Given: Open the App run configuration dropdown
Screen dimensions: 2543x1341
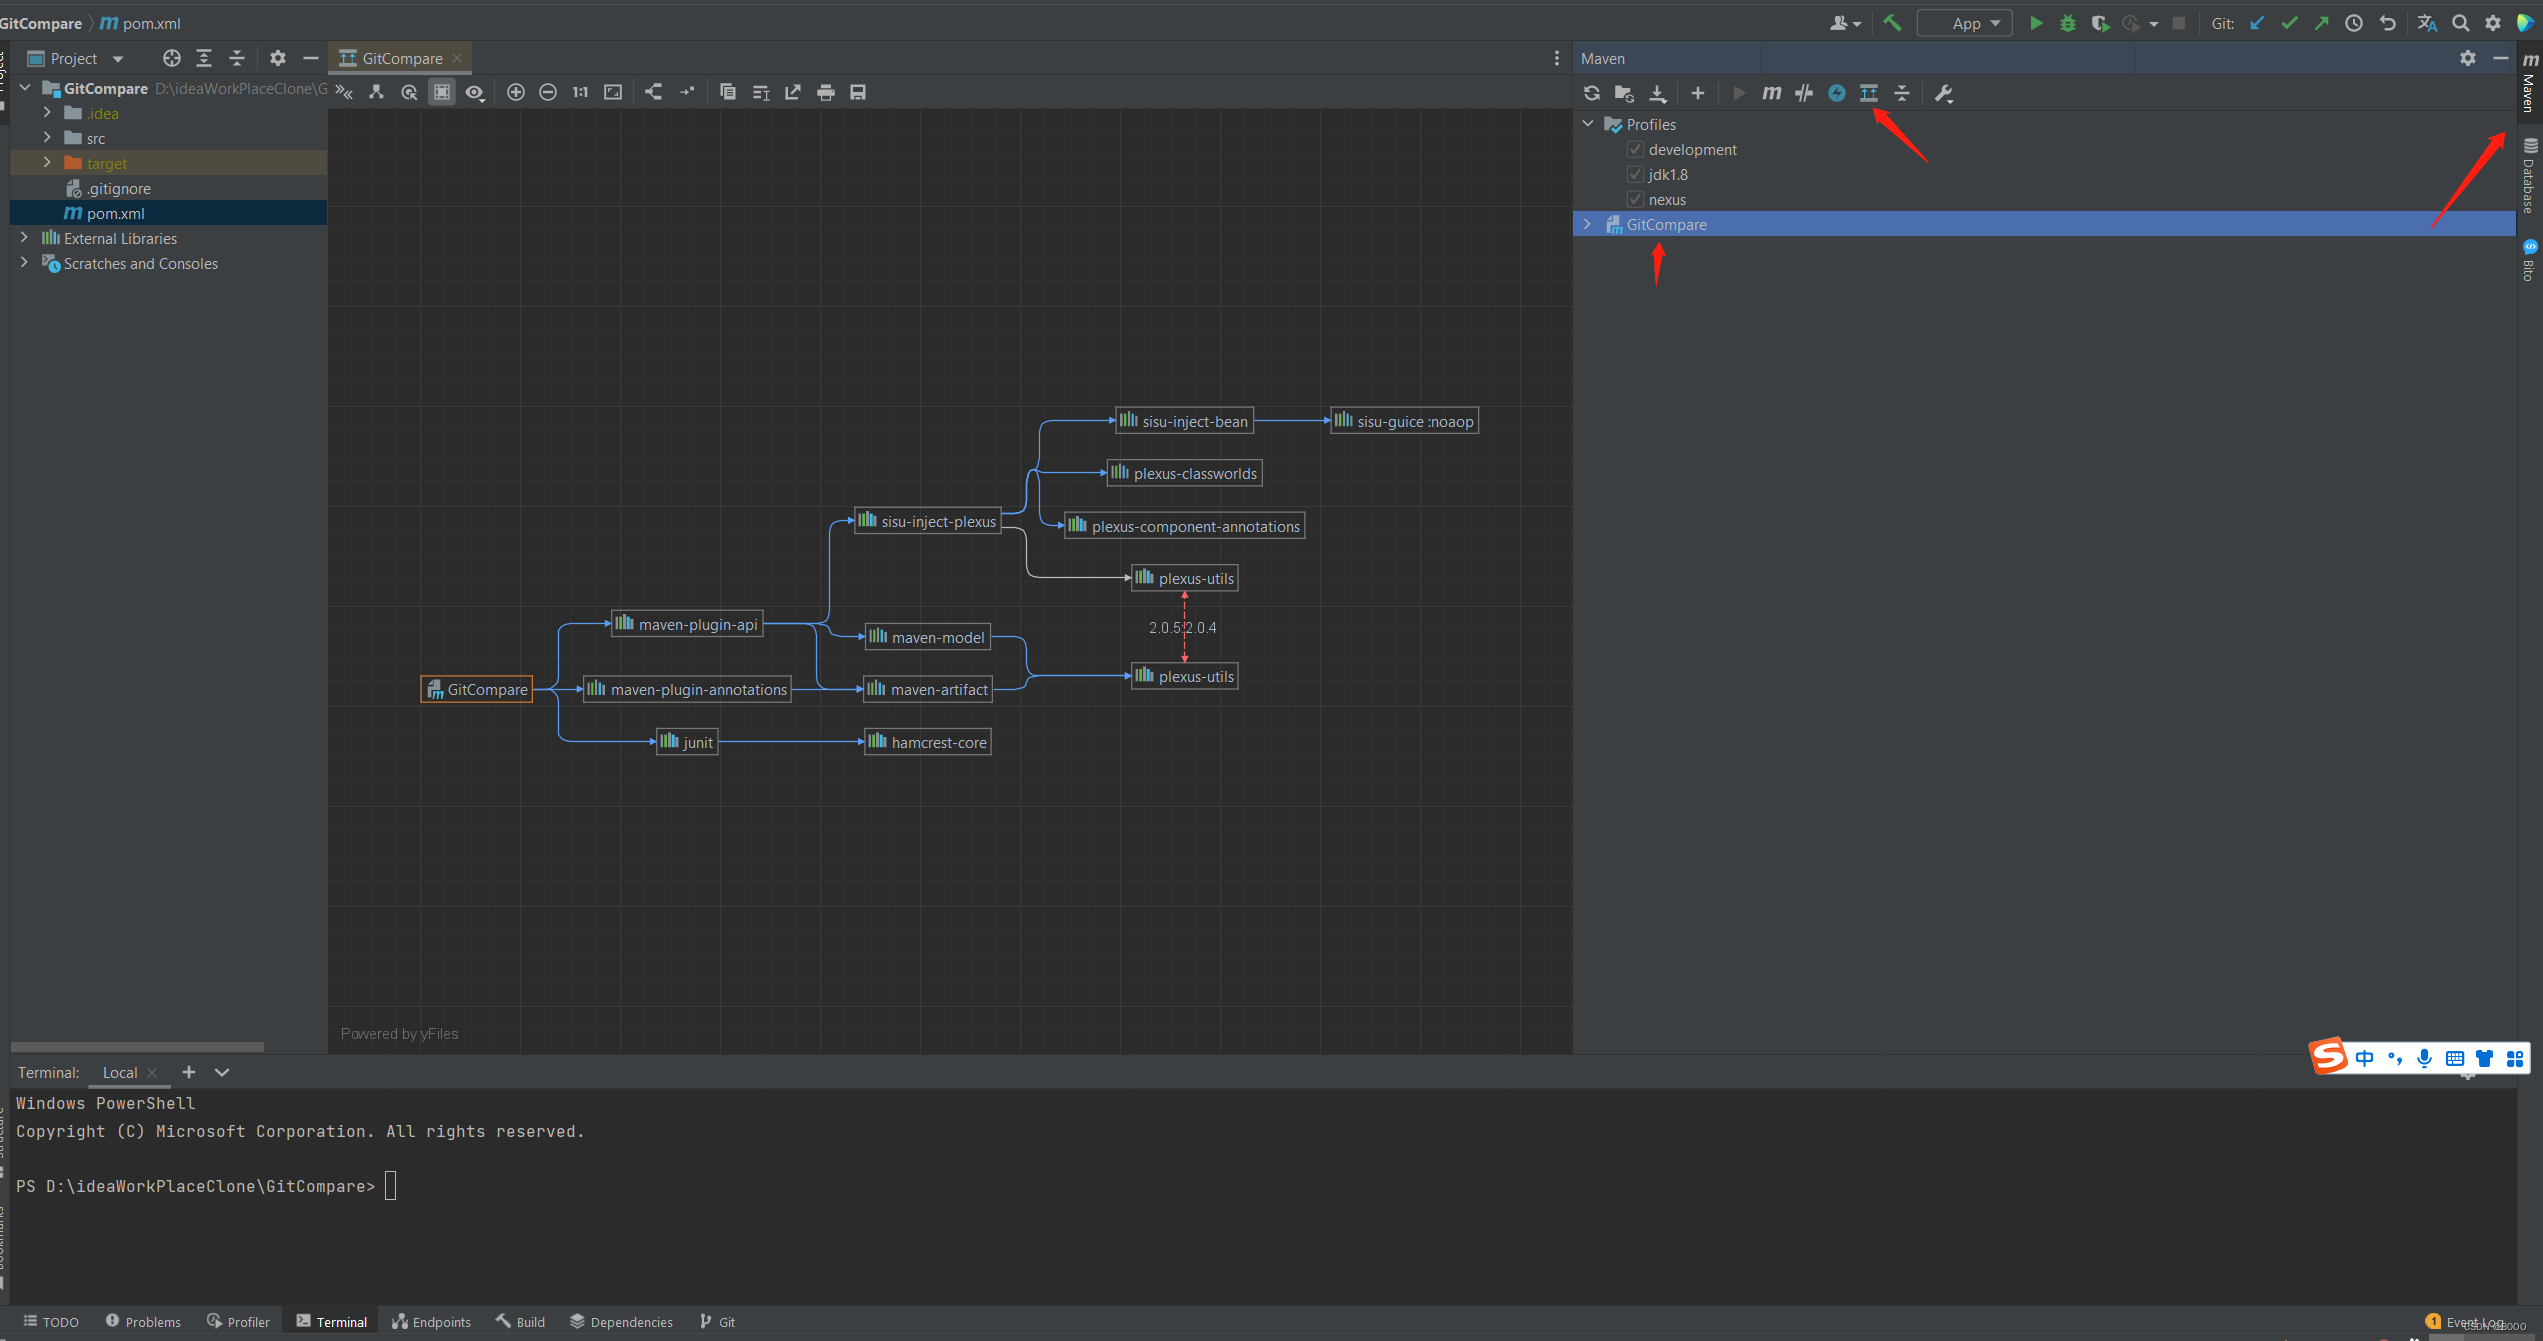Looking at the screenshot, I should tap(1965, 23).
